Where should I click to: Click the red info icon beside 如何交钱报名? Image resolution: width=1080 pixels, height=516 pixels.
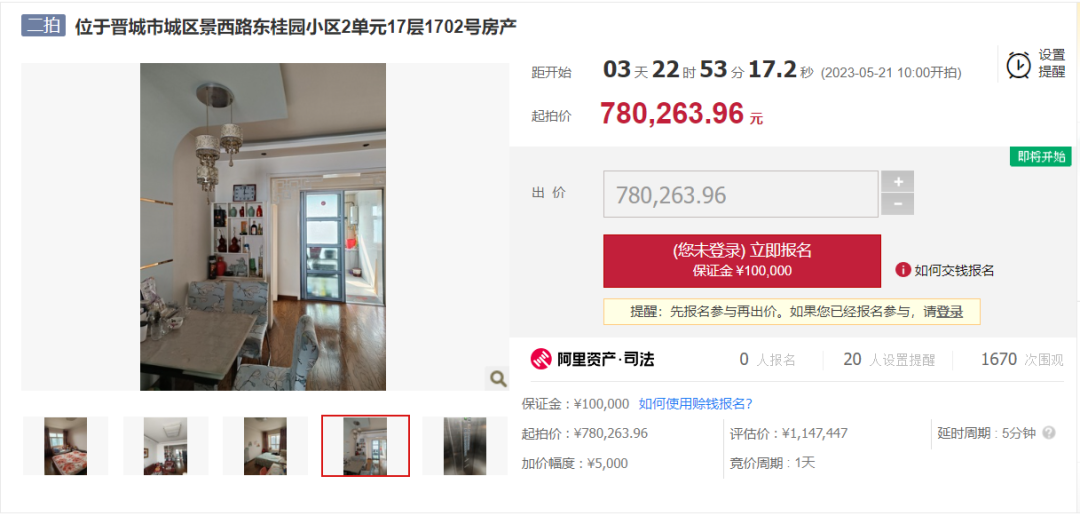903,270
